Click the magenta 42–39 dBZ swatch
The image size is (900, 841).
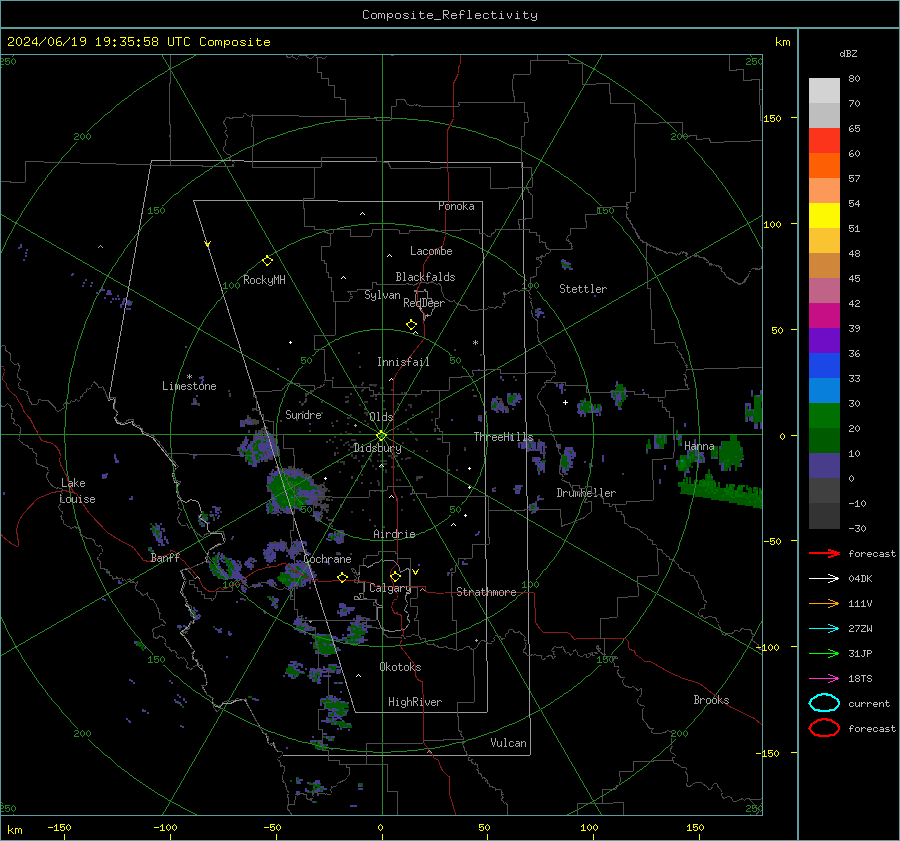824,316
